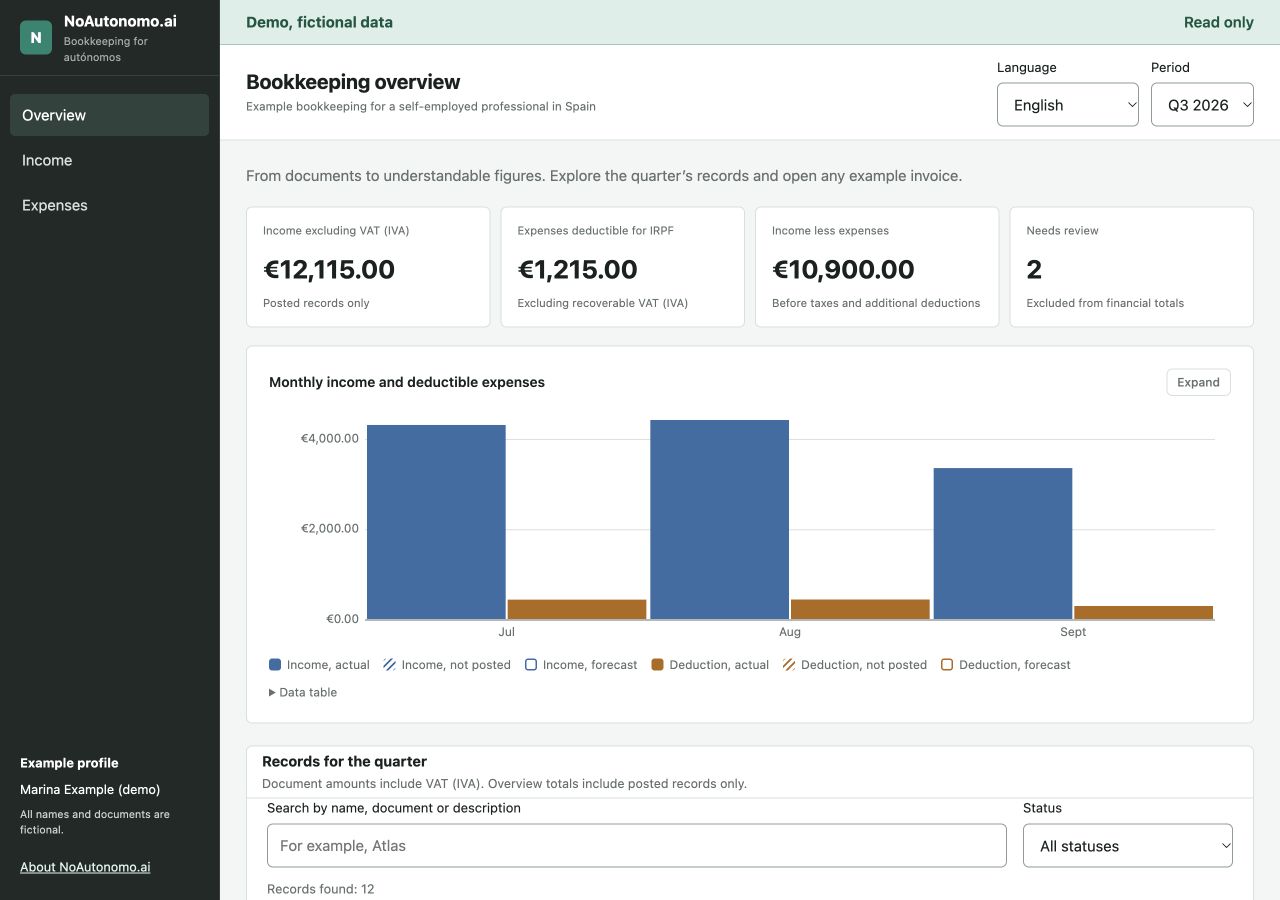
Task: Click the Marina Example (demo) profile name
Action: click(90, 789)
